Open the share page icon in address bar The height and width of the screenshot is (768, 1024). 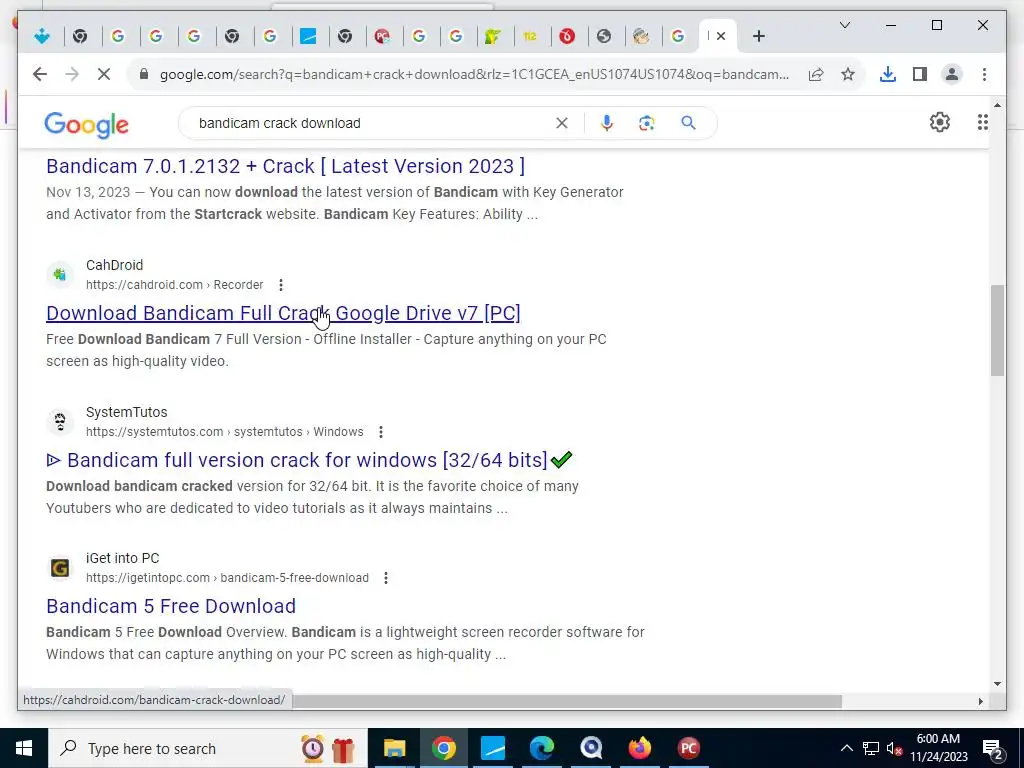click(816, 74)
